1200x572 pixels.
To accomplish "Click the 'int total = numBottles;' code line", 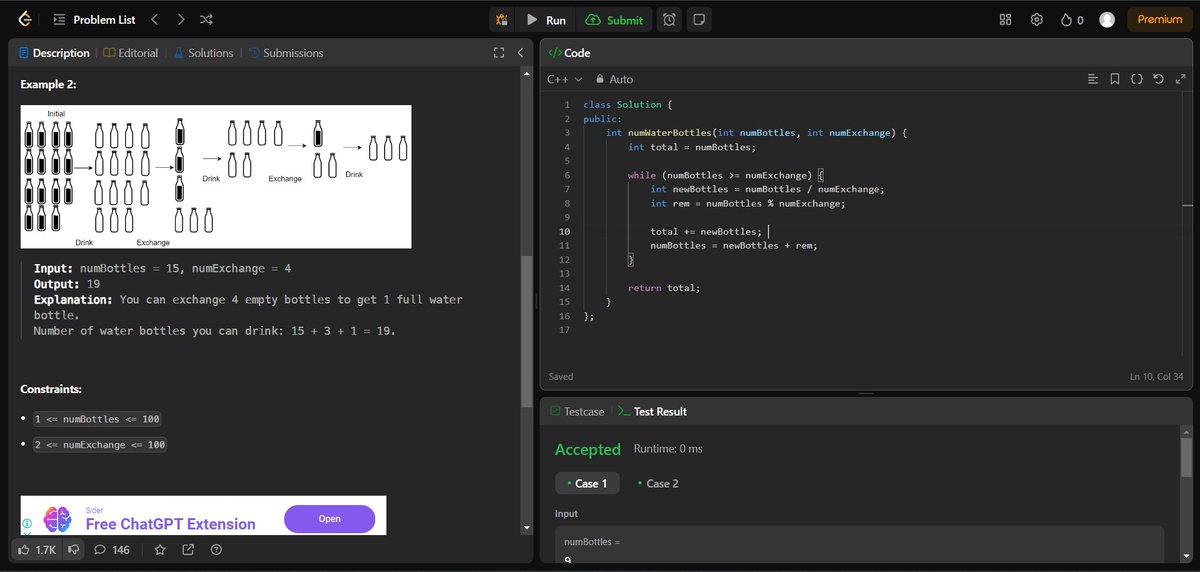I will (x=692, y=147).
